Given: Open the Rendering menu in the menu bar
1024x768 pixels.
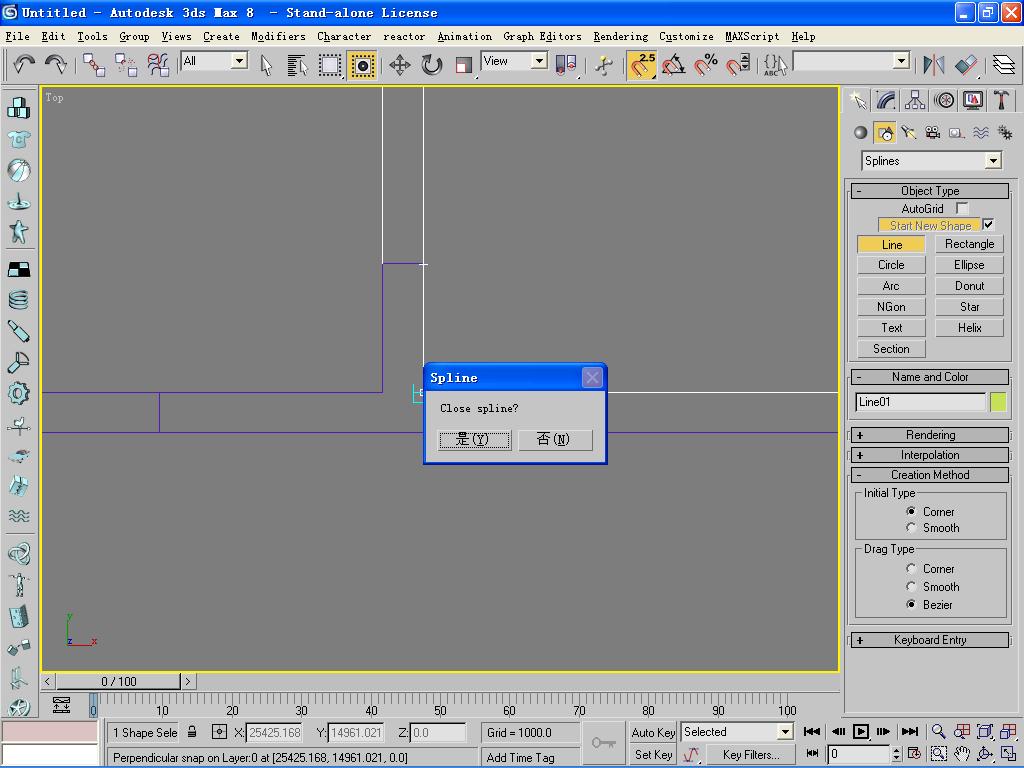Looking at the screenshot, I should click(x=620, y=36).
